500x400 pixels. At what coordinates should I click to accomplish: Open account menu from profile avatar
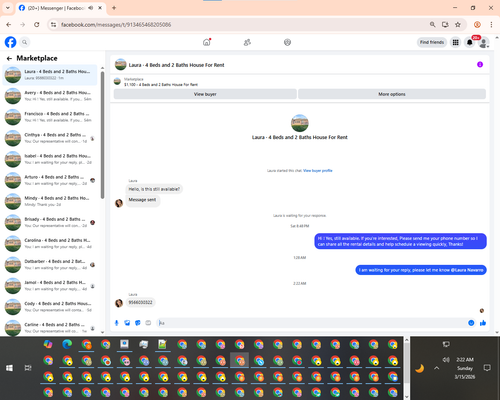(484, 42)
